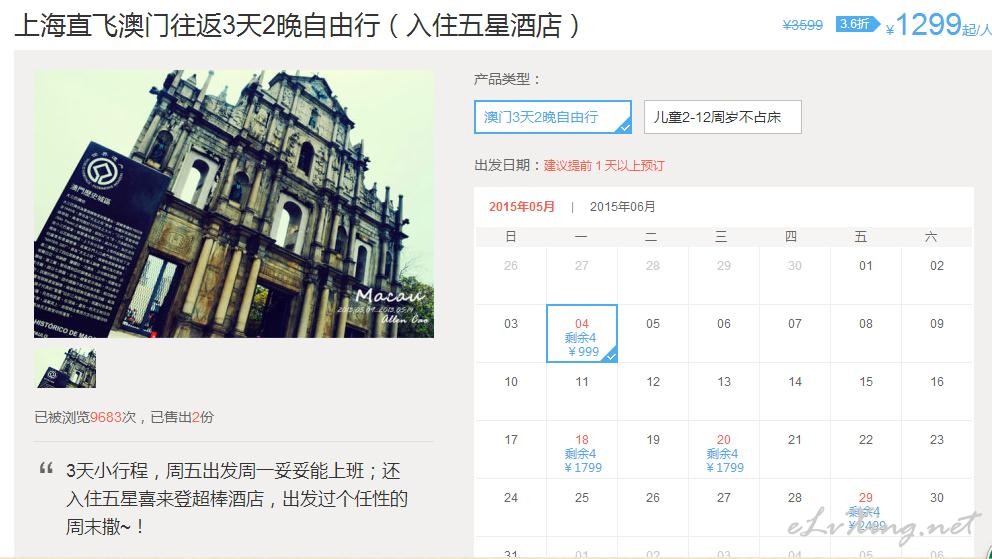Screen dimensions: 992x559
Task: Click calendar date 23
Action: coord(937,439)
